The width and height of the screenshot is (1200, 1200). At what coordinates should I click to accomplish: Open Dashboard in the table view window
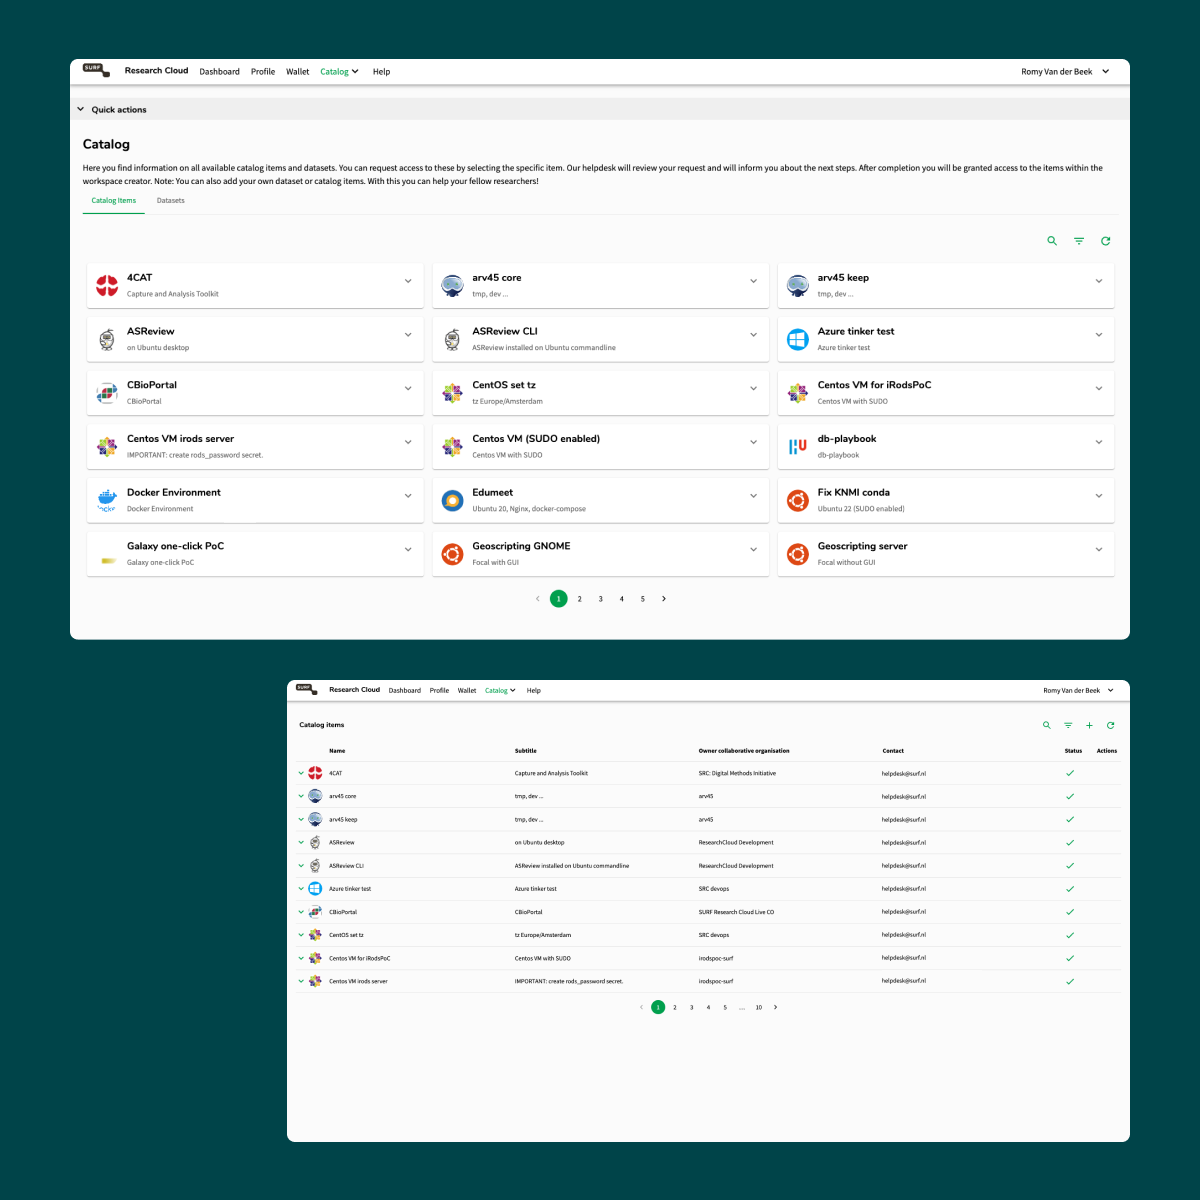coord(405,690)
